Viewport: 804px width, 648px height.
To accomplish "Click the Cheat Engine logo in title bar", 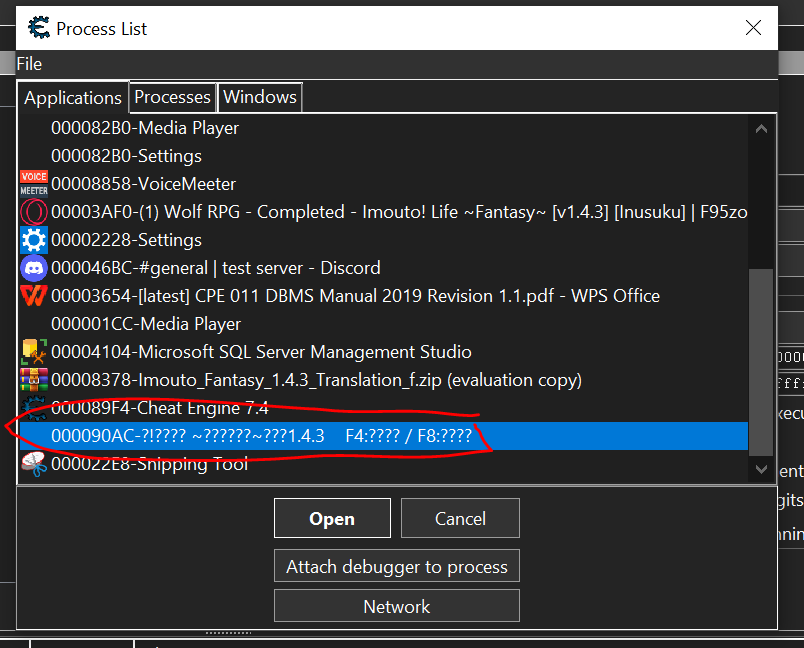I will (x=39, y=28).
